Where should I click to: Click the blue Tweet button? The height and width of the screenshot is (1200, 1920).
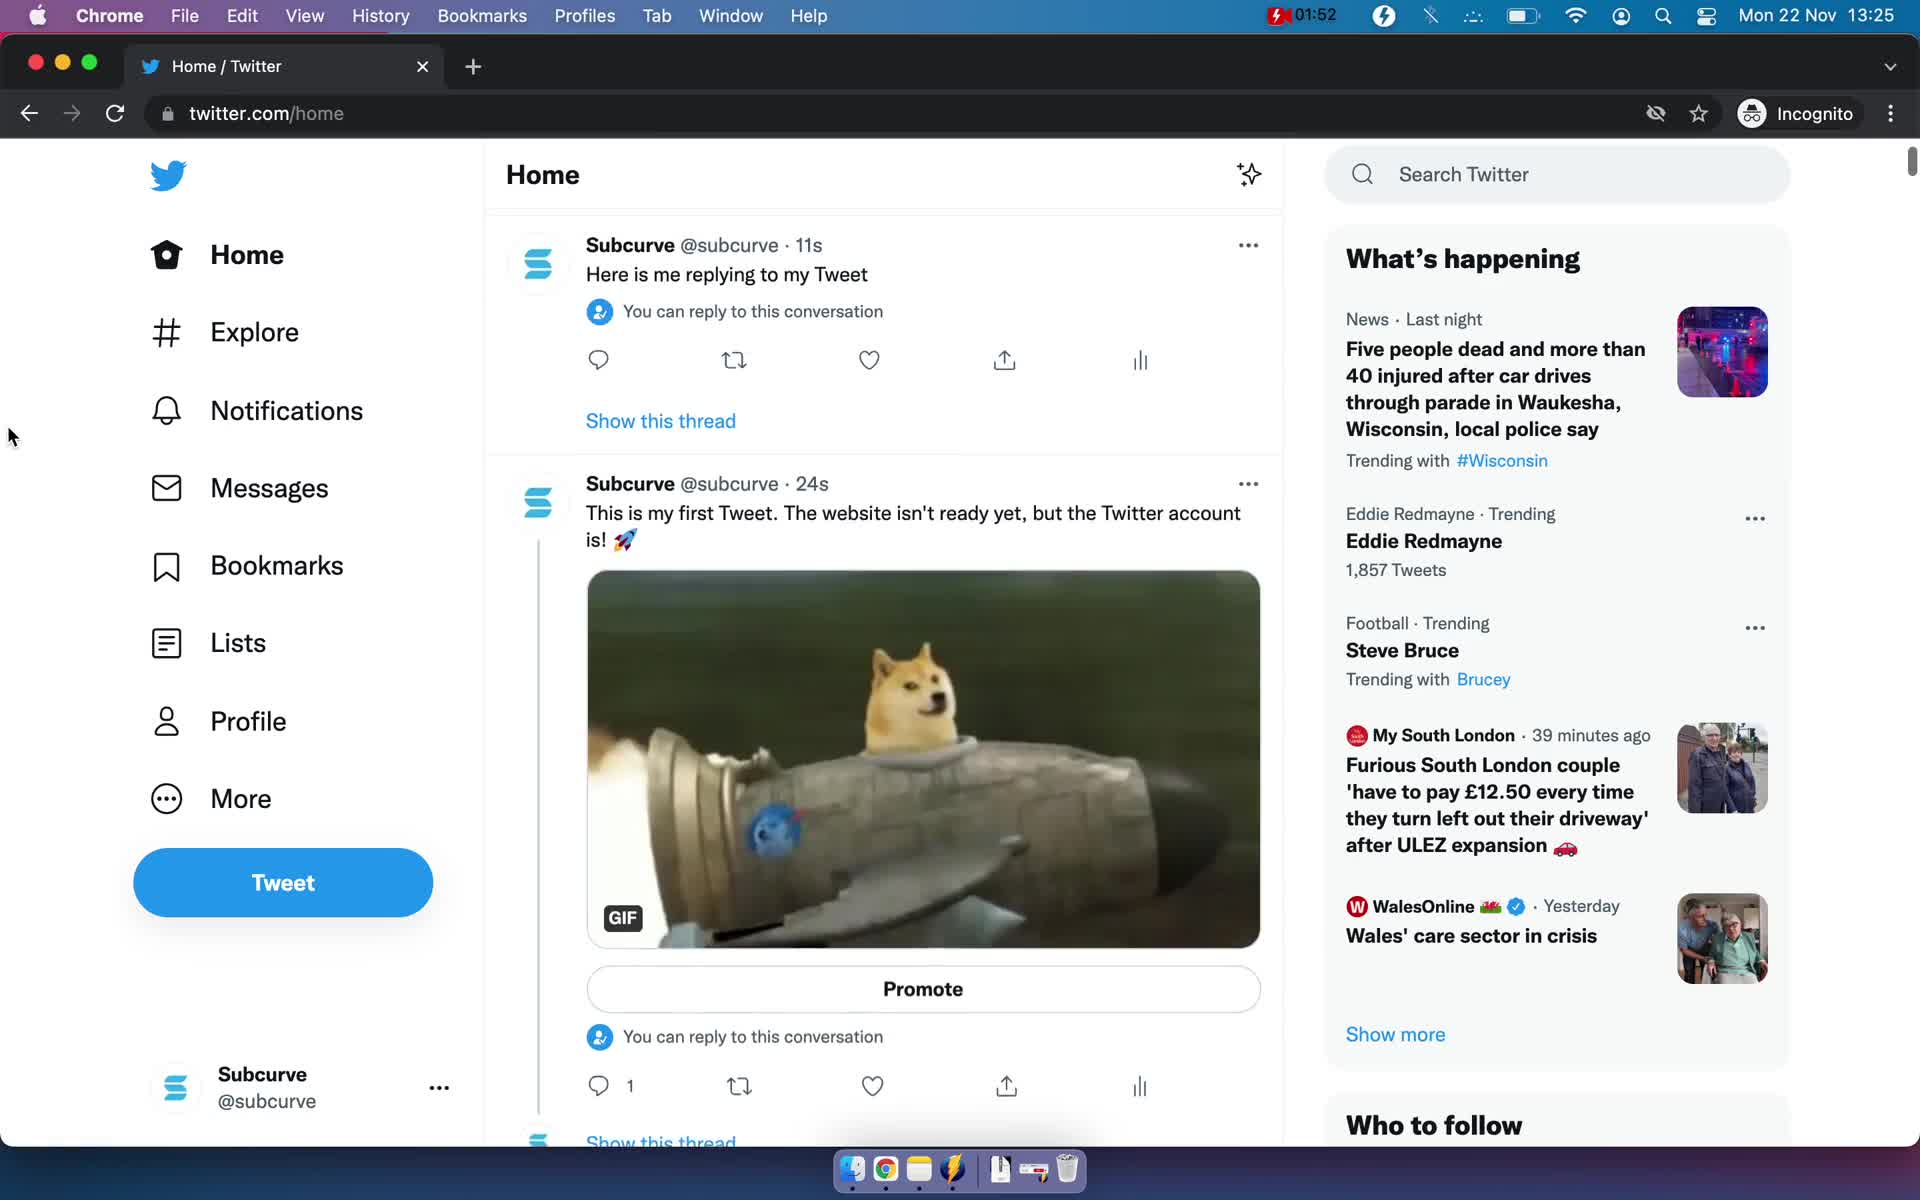click(283, 883)
